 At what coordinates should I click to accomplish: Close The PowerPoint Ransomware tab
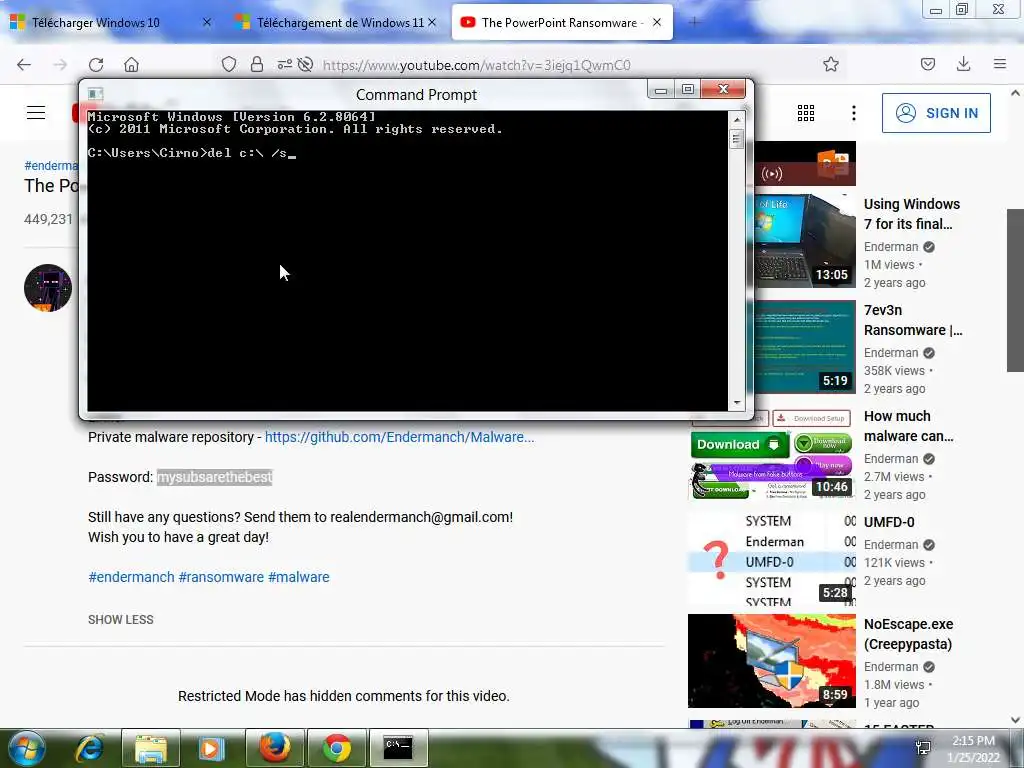coord(657,22)
